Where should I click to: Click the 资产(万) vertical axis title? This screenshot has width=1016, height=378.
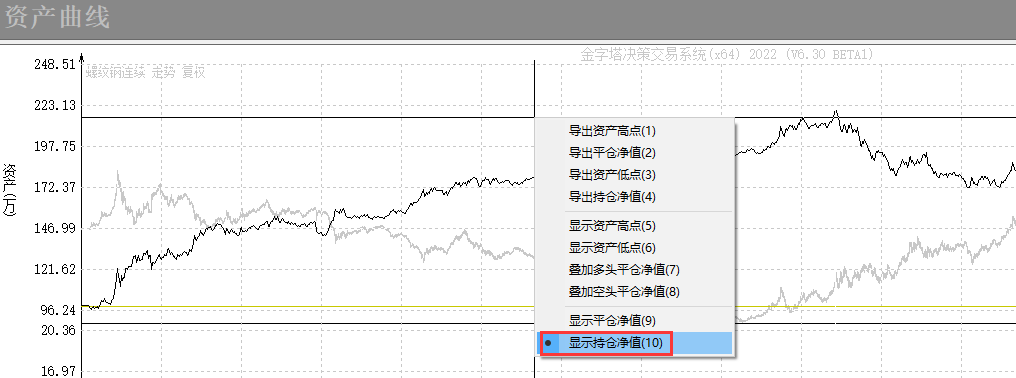(x=11, y=189)
